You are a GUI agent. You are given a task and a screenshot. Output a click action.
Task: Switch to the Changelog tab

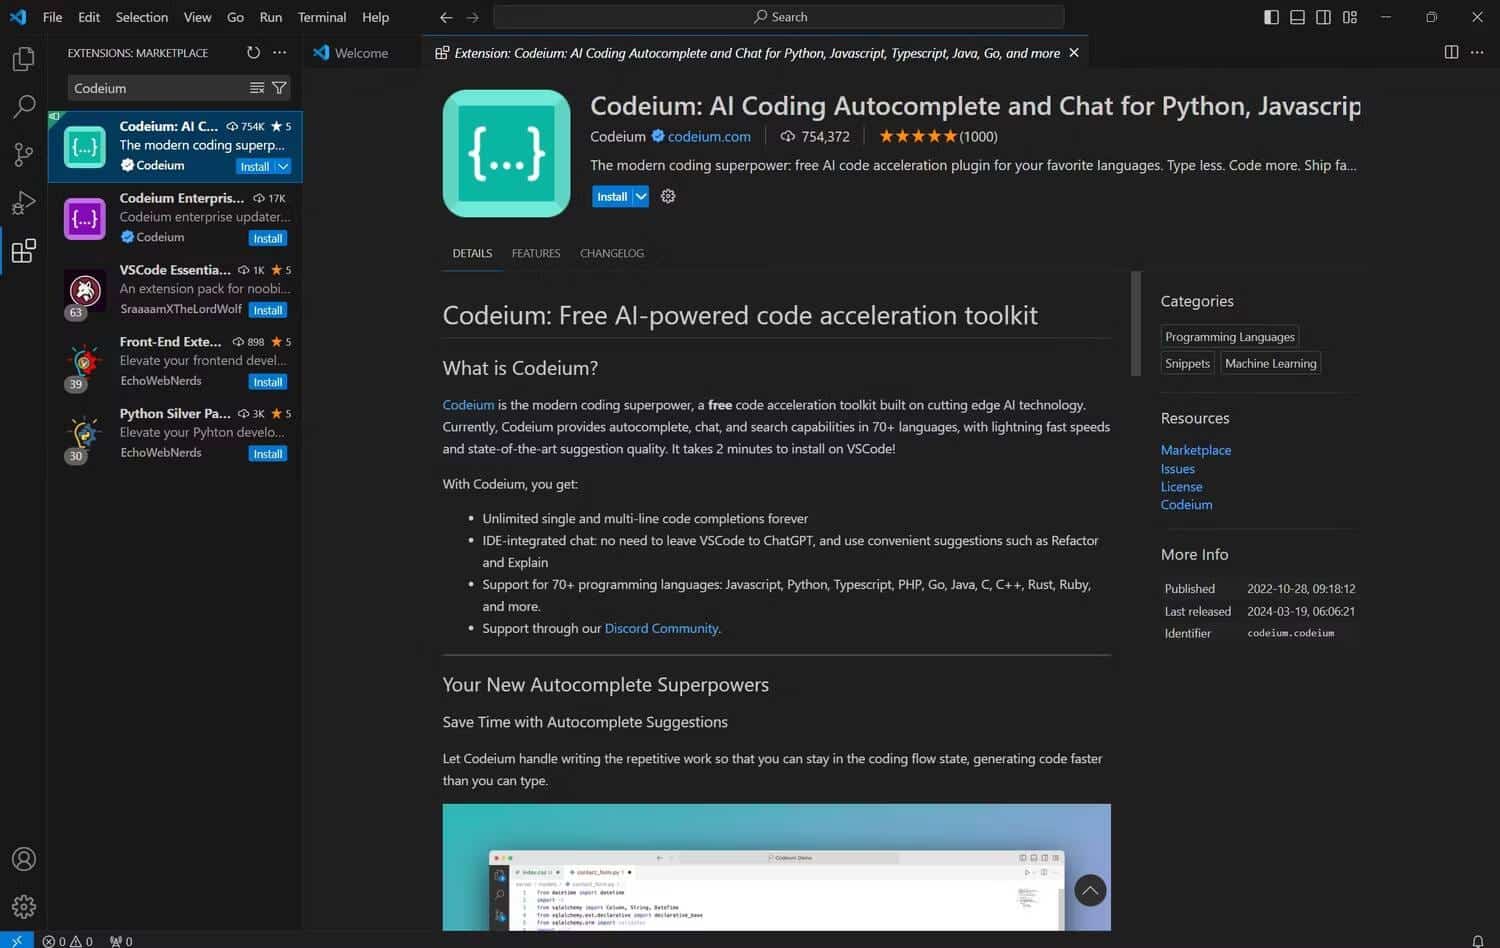(611, 254)
